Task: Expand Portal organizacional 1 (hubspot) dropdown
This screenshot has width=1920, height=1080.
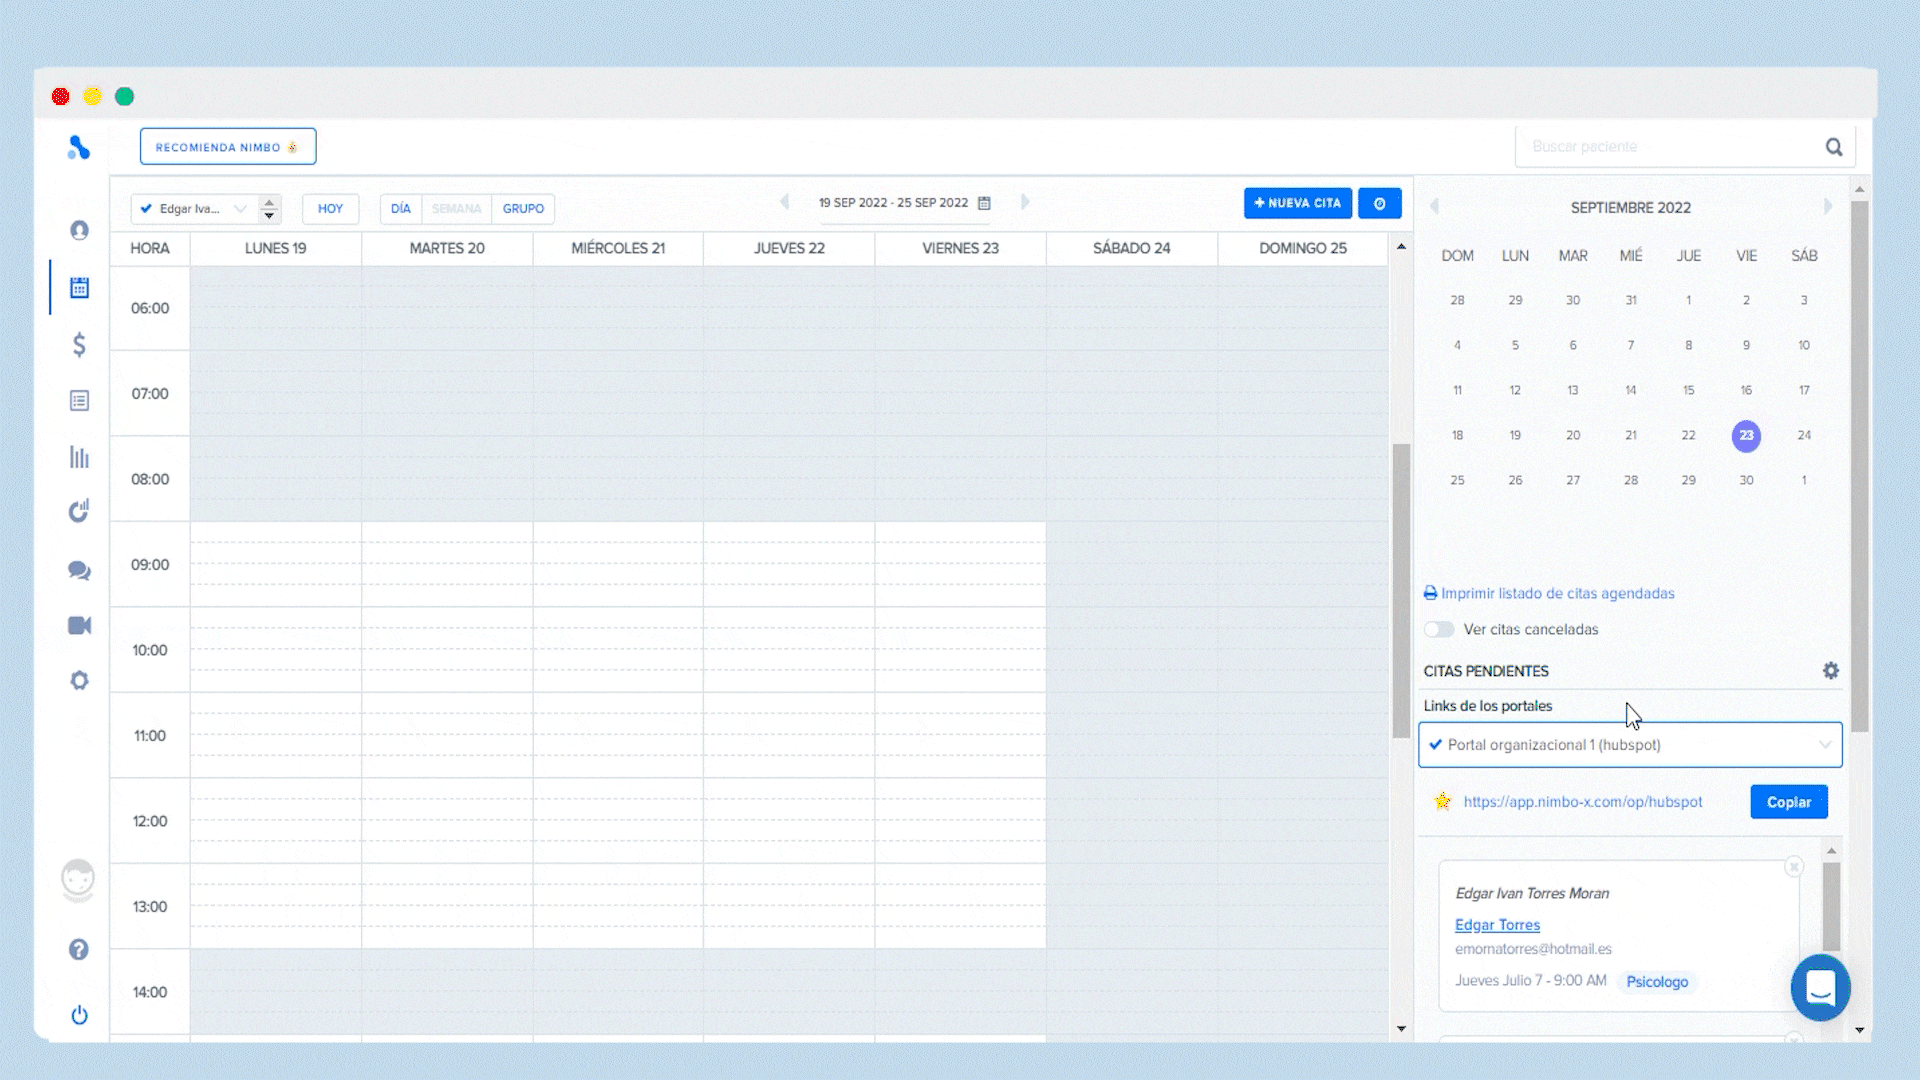Action: 1630,745
